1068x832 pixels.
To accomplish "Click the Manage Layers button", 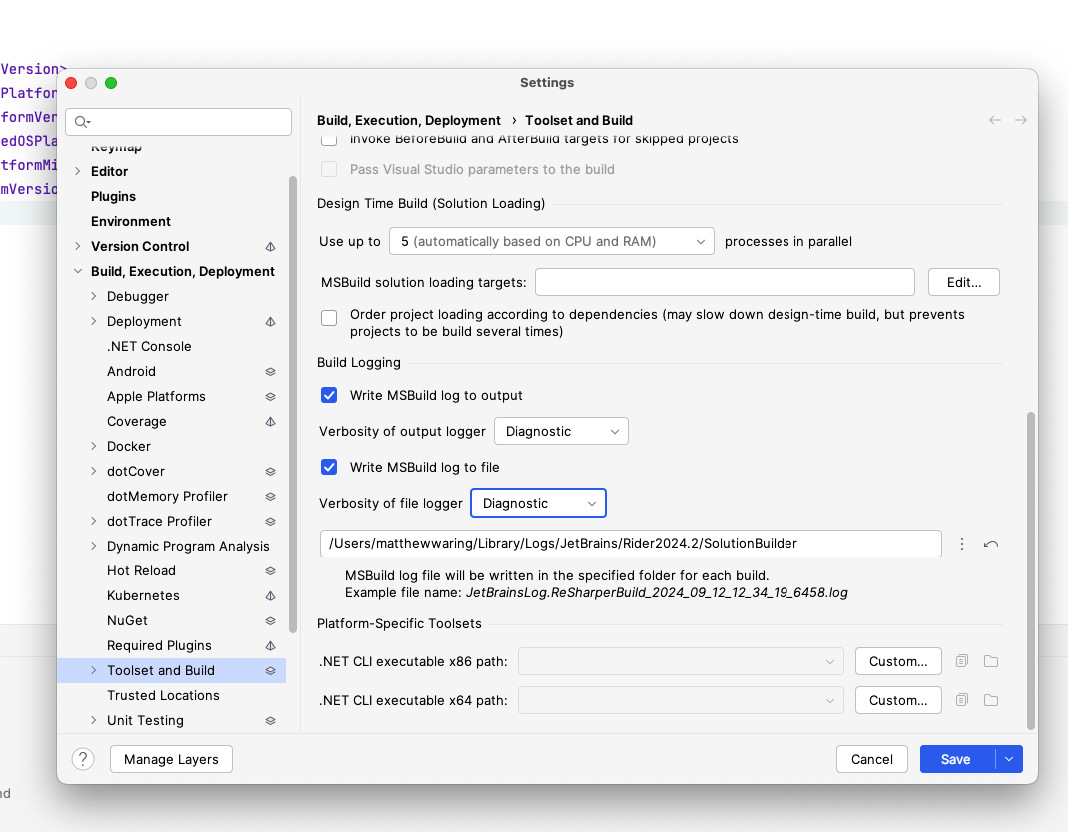I will pos(172,759).
